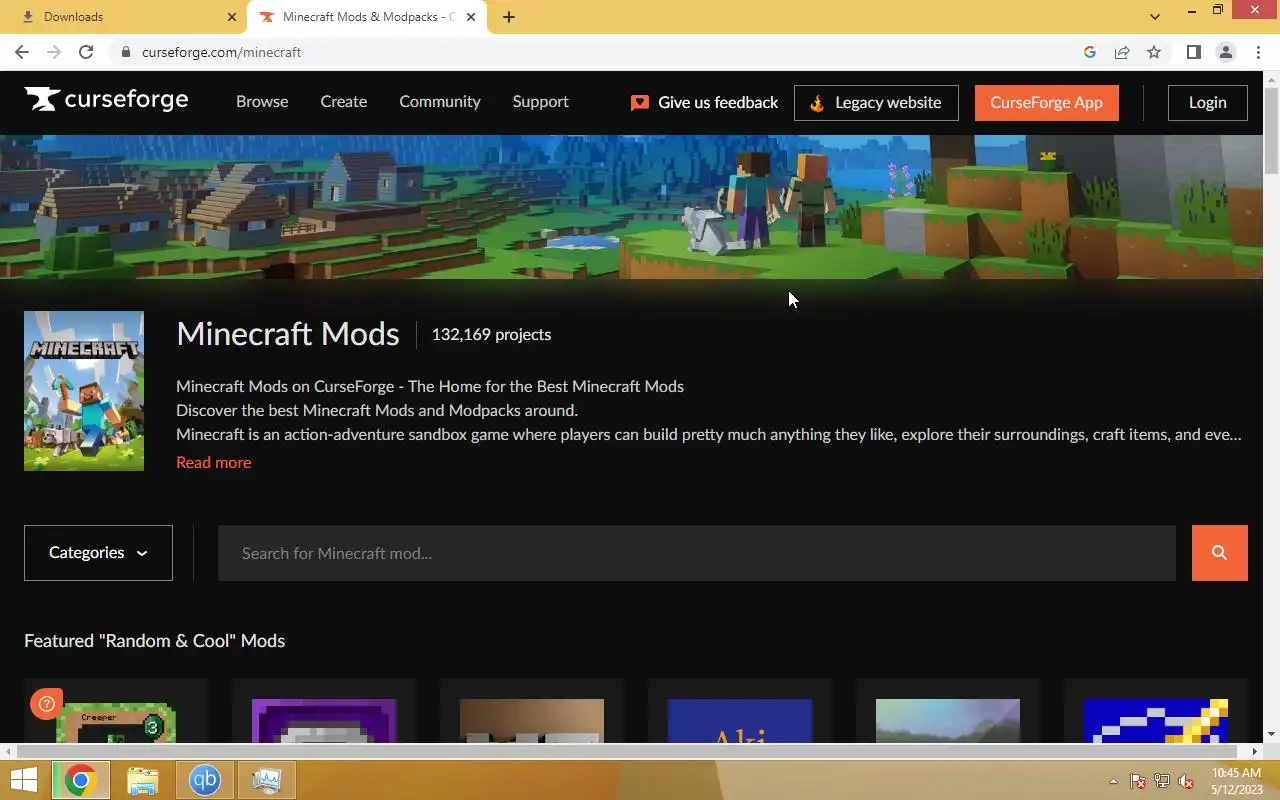Open the Creeper featured mod thumbnail
1280x800 pixels.
pos(116,721)
